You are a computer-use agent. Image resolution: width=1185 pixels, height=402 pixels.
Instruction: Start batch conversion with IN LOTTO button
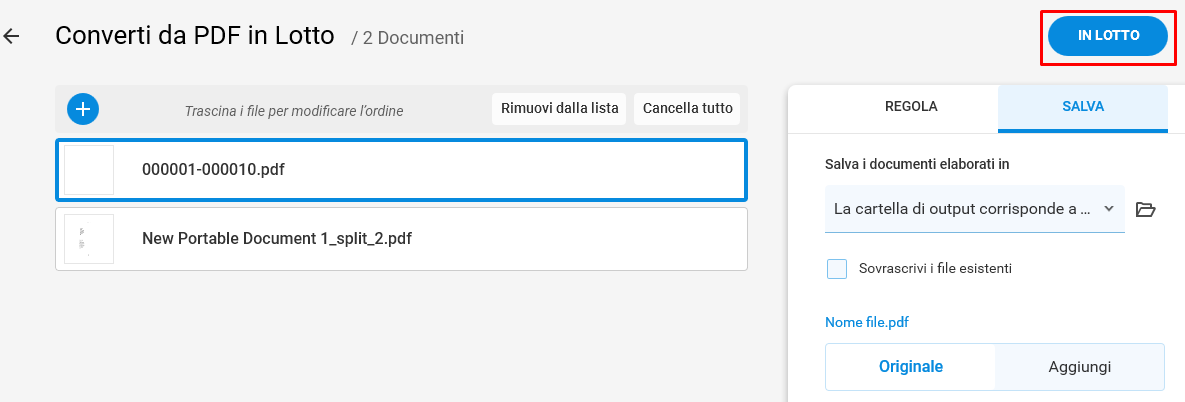[x=1108, y=36]
